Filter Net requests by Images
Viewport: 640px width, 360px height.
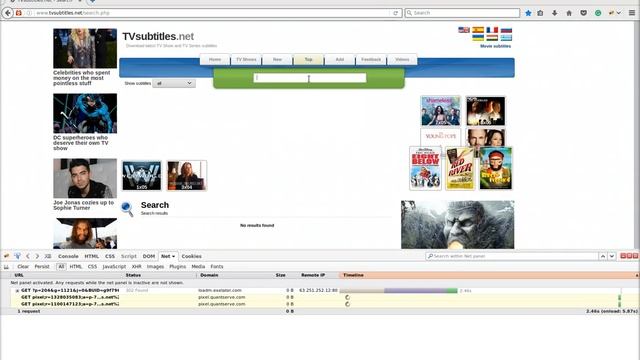click(x=155, y=267)
